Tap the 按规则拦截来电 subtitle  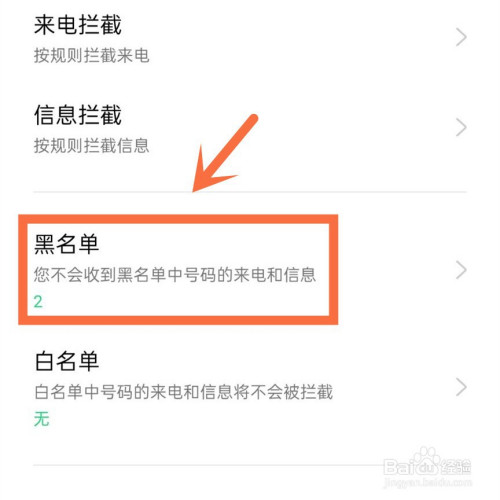tap(91, 55)
